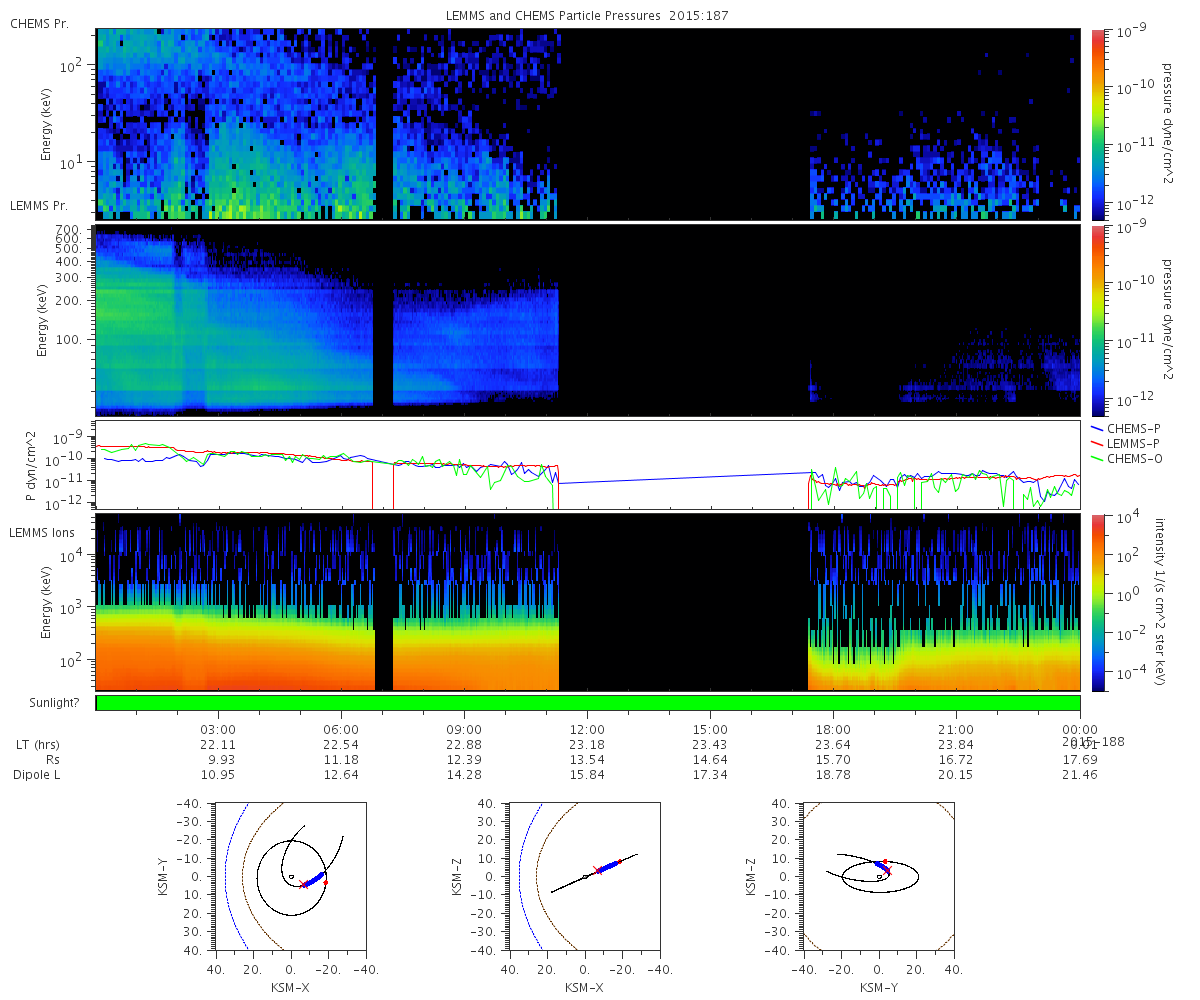Image resolution: width=1200 pixels, height=1000 pixels.
Task: Click the 06:00 time tick label
Action: [x=342, y=729]
